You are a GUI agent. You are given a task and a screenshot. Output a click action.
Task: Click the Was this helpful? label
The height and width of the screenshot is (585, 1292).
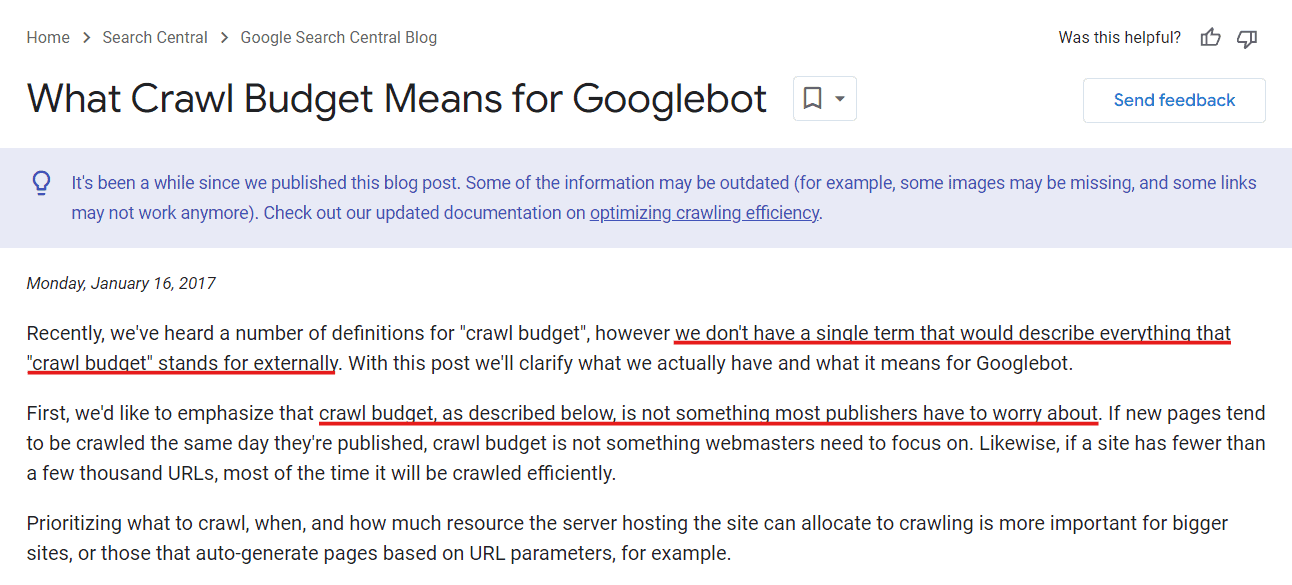[1119, 37]
